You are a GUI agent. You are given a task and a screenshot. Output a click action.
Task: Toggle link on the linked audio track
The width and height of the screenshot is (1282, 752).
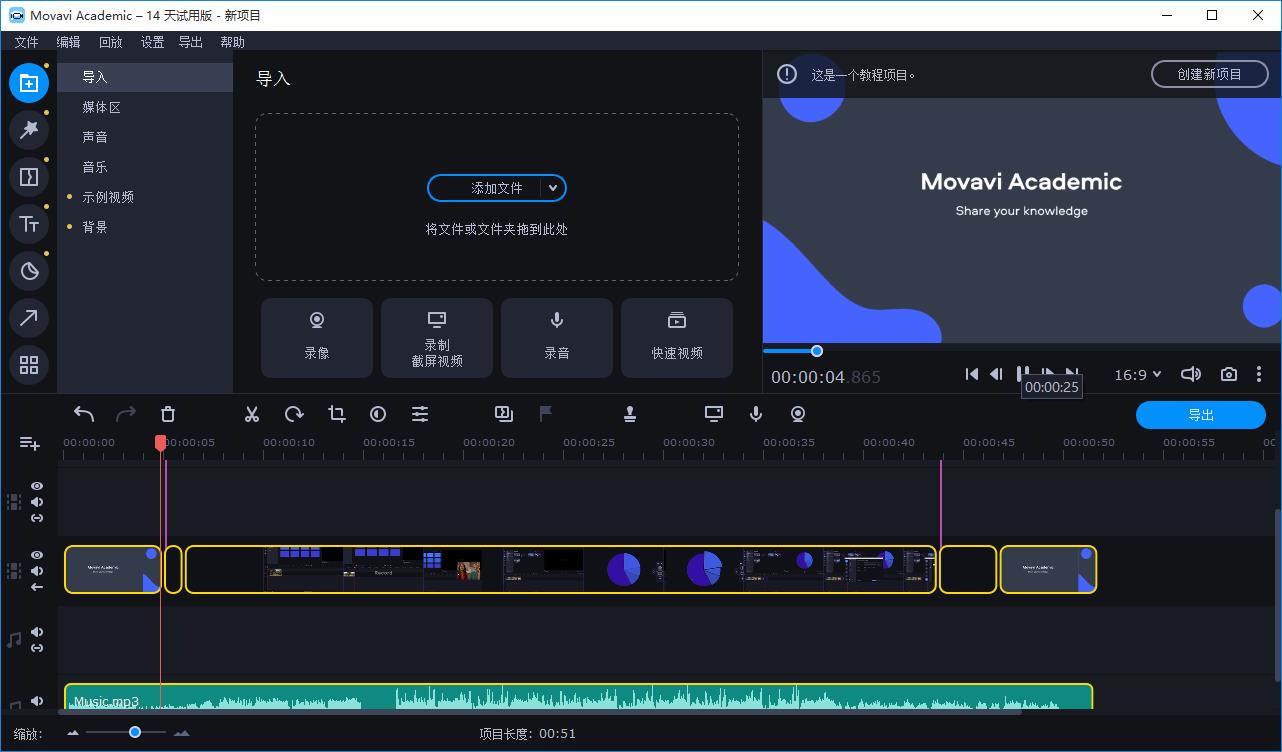37,648
